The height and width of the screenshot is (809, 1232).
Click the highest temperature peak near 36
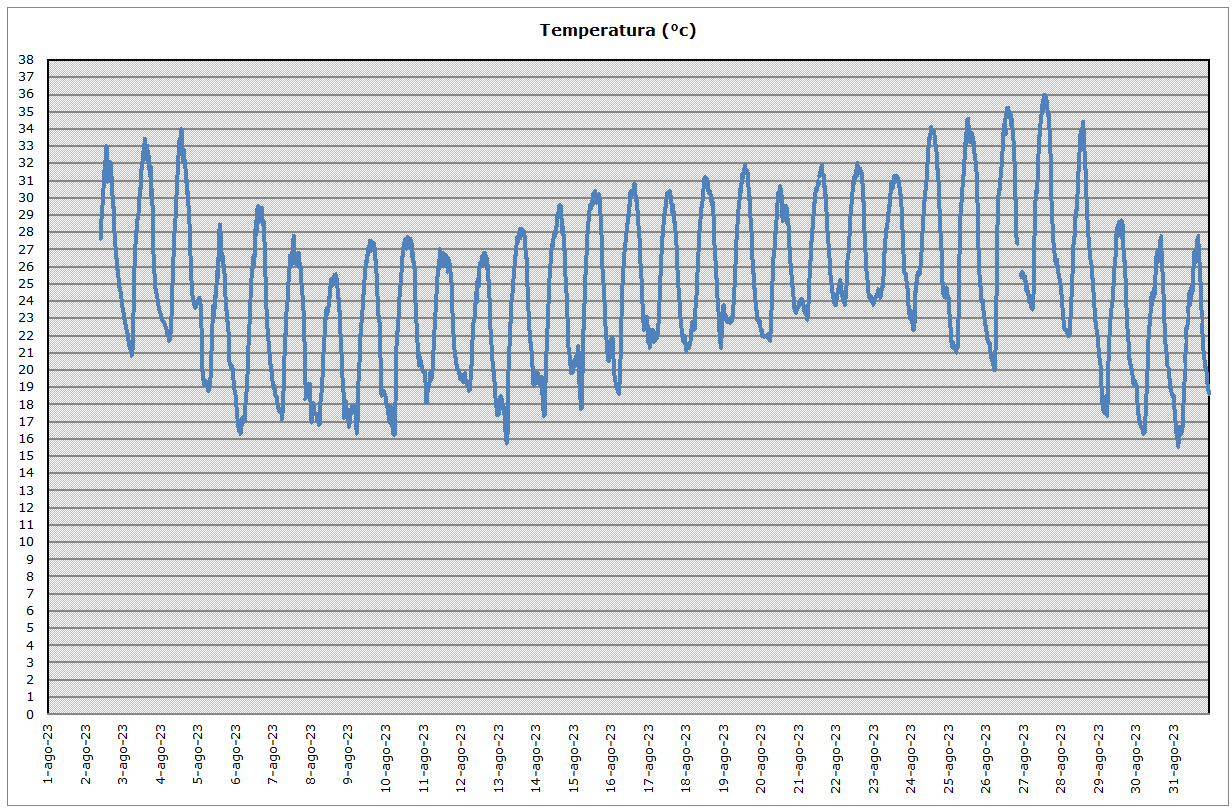(x=1044, y=97)
